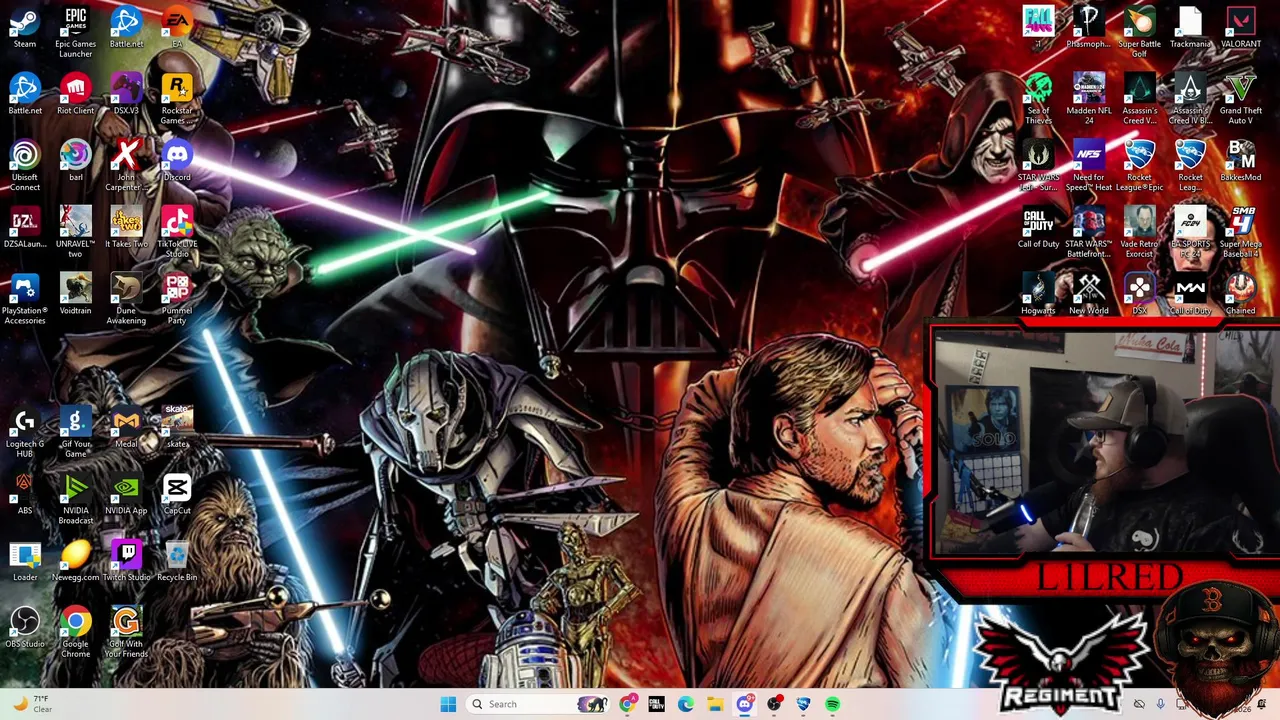The height and width of the screenshot is (720, 1280).
Task: Open the Pummel Party icon
Action: [x=177, y=300]
